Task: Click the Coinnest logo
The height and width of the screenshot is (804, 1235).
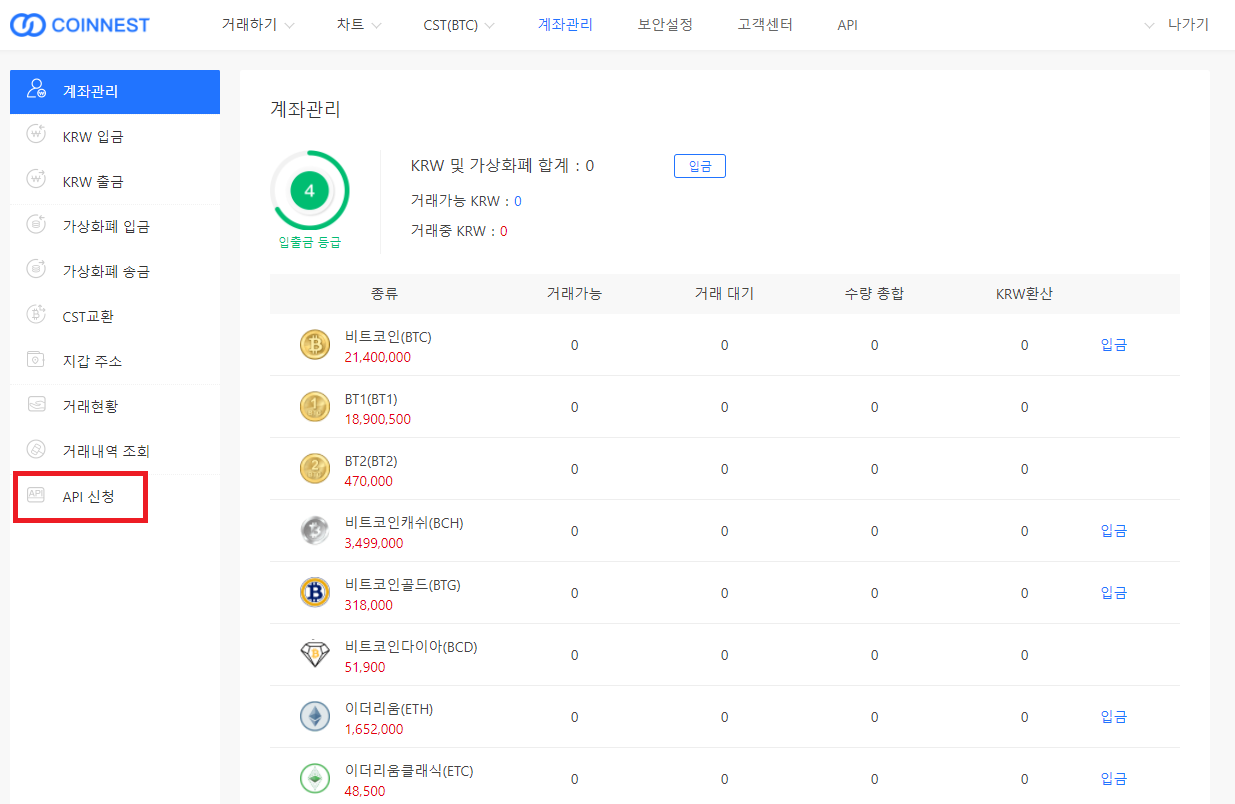Action: [x=80, y=25]
